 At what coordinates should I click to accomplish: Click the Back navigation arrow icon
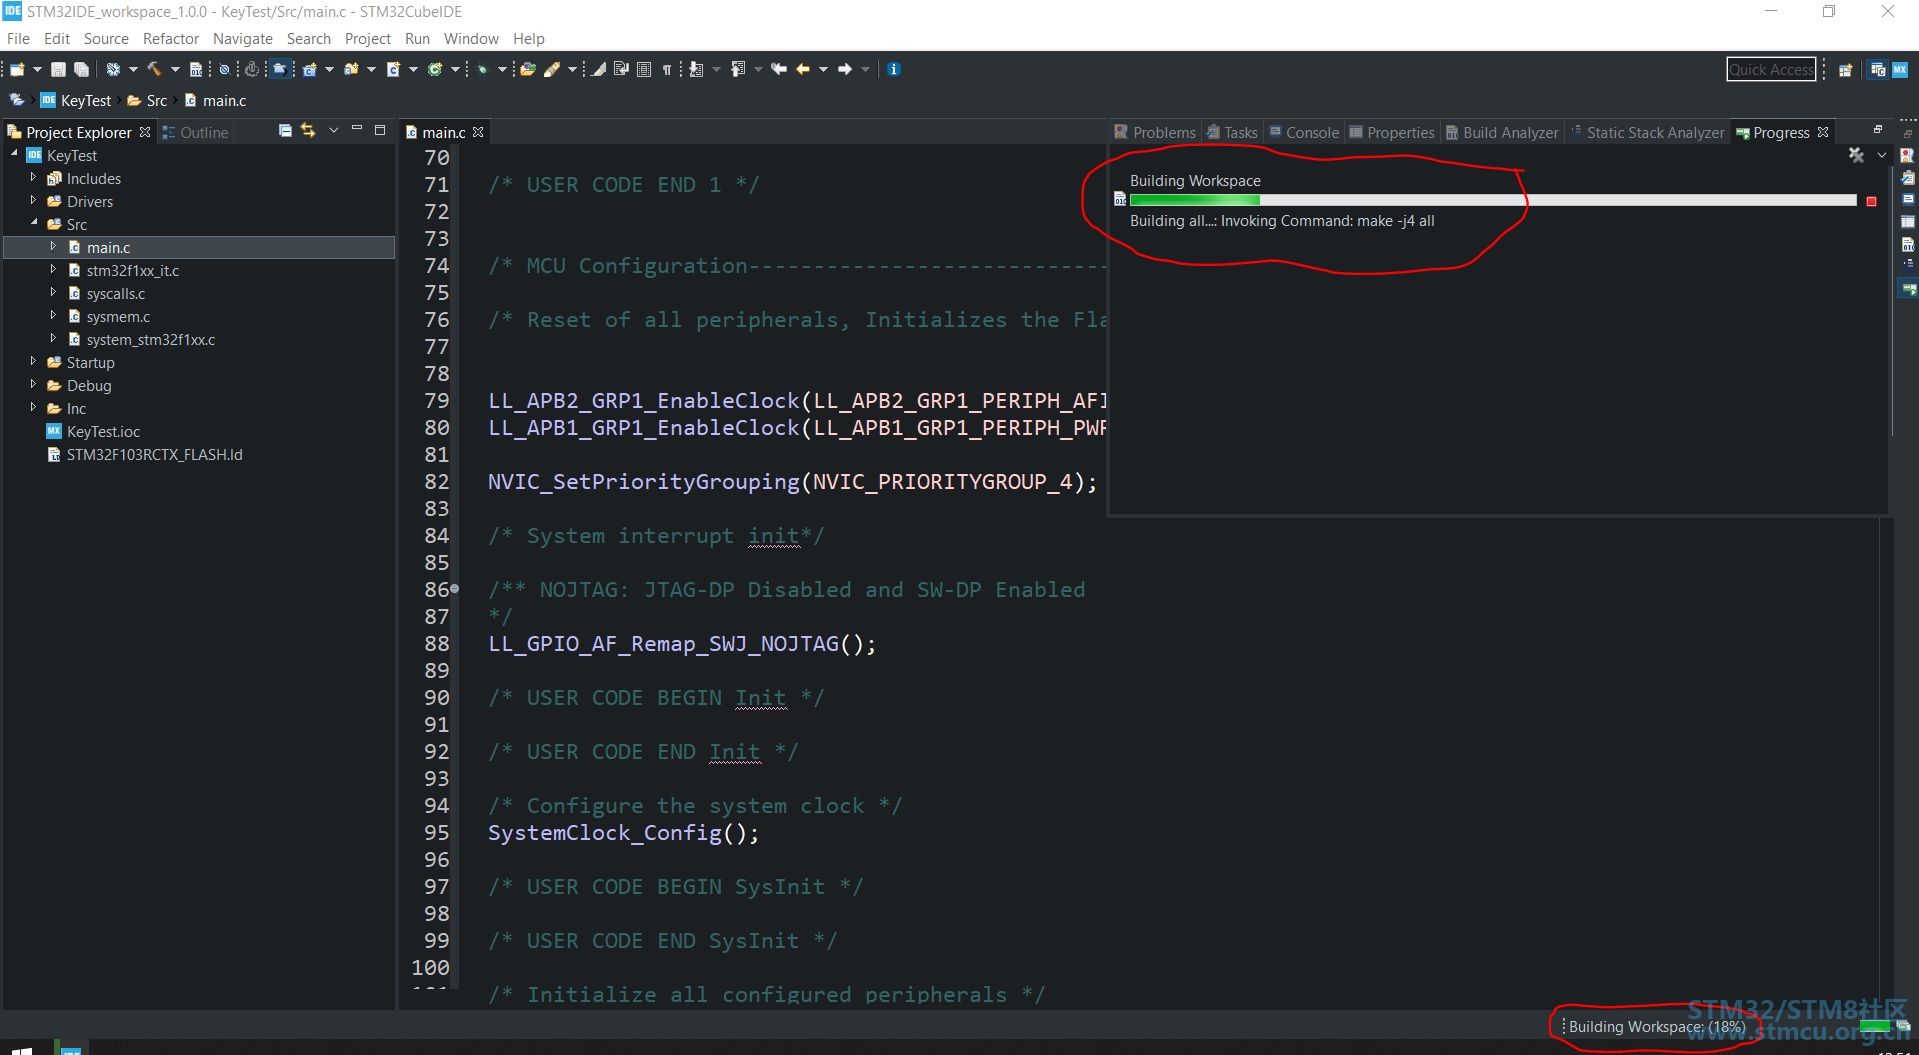tap(803, 69)
